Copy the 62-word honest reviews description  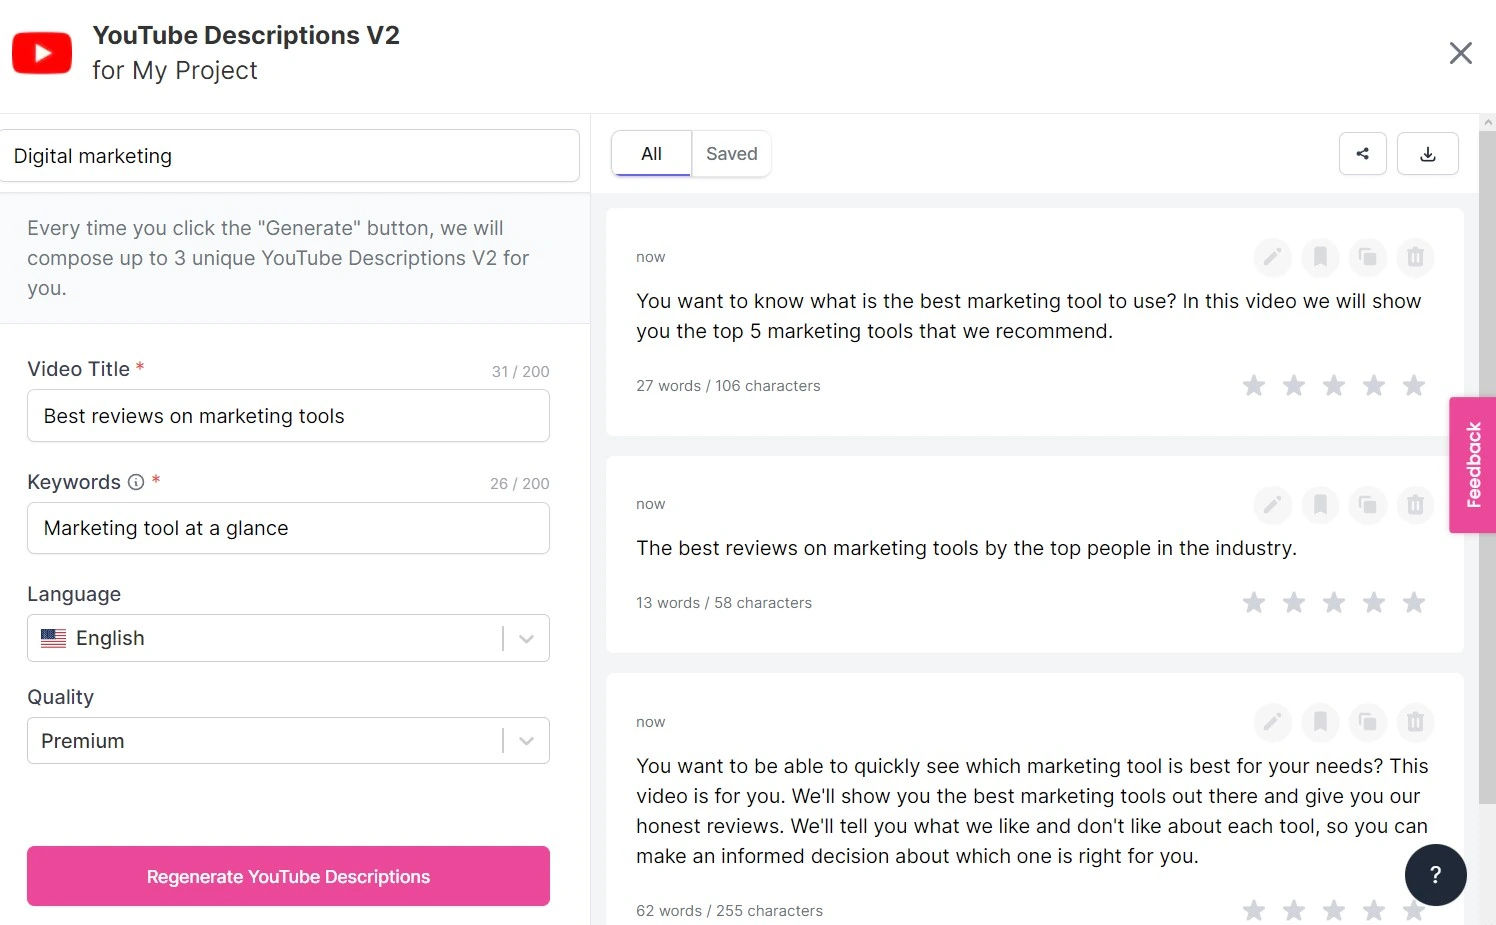[1367, 721]
